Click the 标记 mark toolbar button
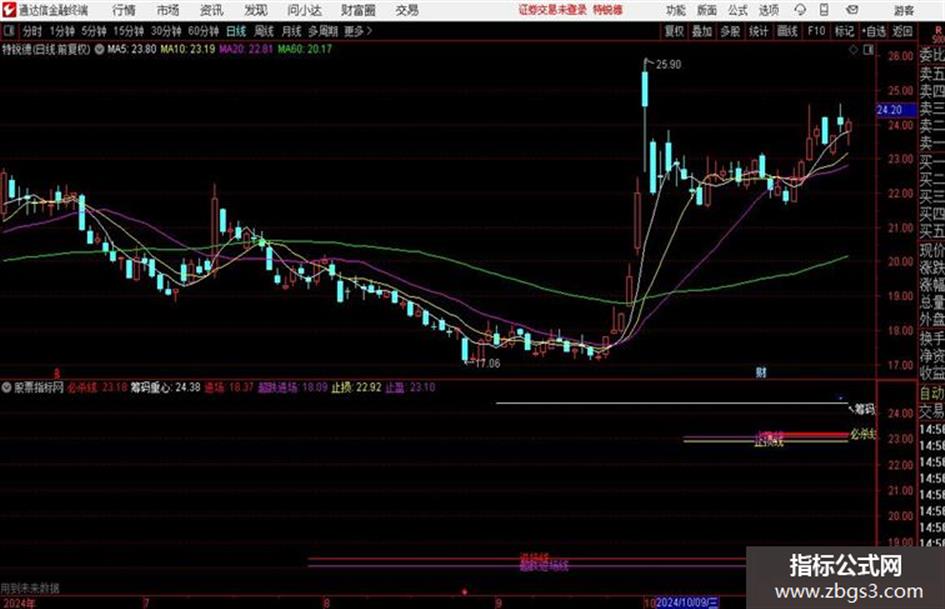 coord(844,31)
